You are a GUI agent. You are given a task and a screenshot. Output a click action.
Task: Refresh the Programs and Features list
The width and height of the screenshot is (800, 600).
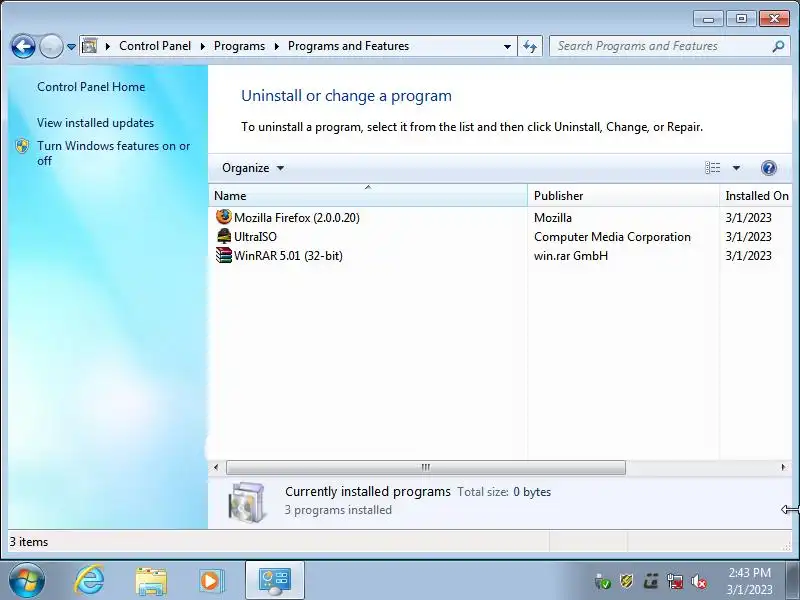(x=530, y=46)
